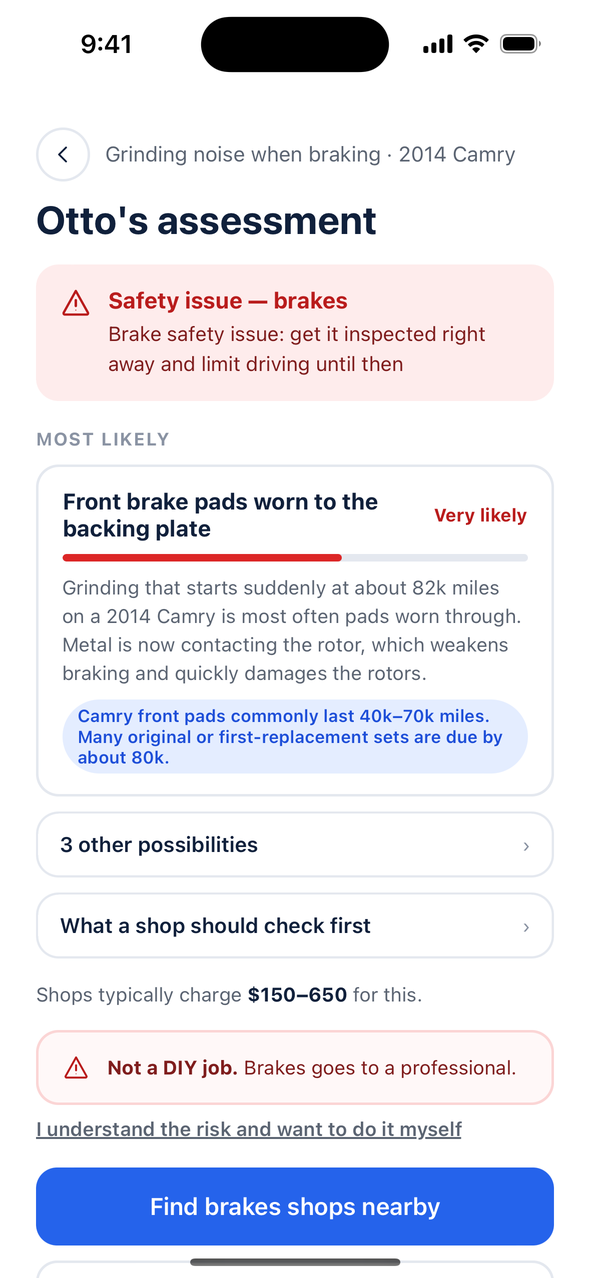Select the Safety issue — brakes heading
Screen dimensions: 590x1278
tap(228, 301)
